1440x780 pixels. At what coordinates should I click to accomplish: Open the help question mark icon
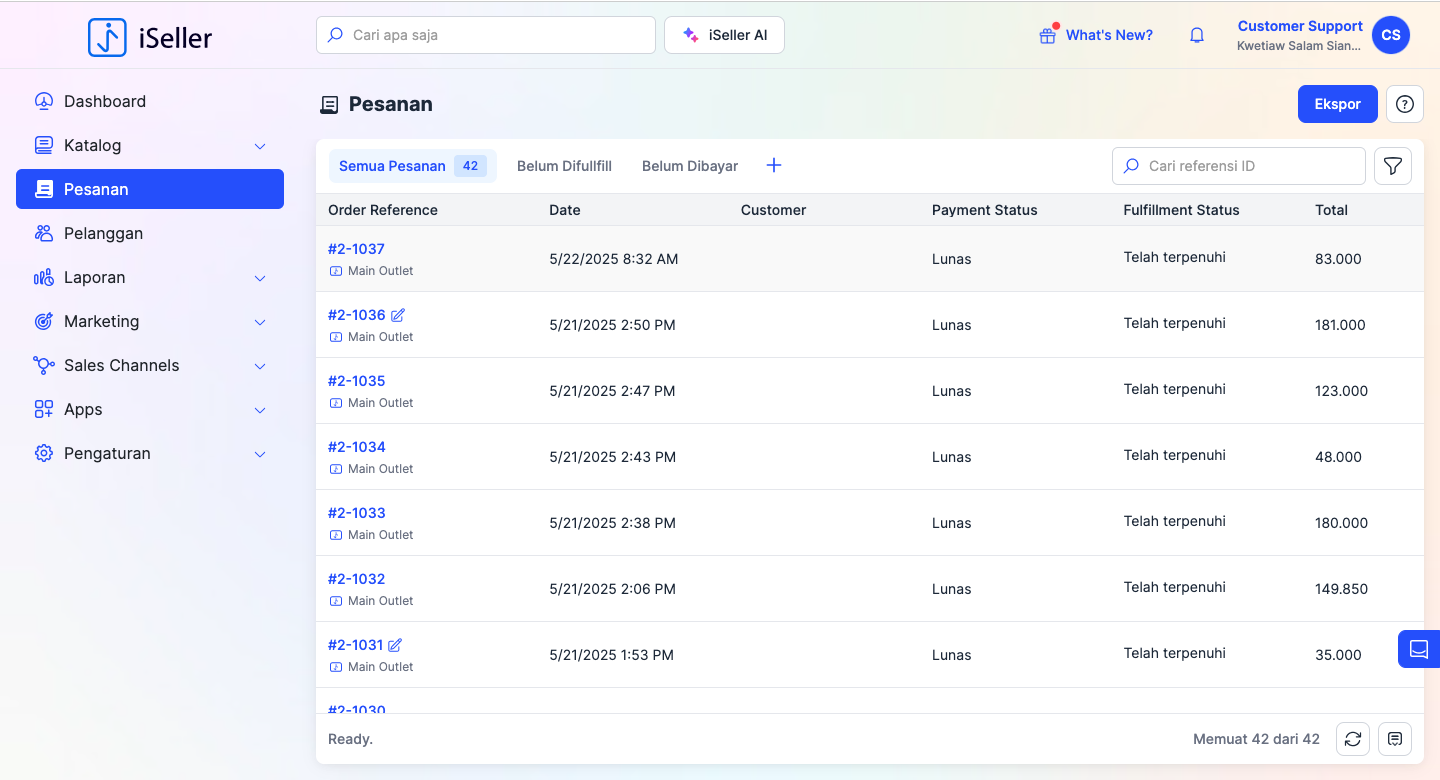click(1405, 104)
